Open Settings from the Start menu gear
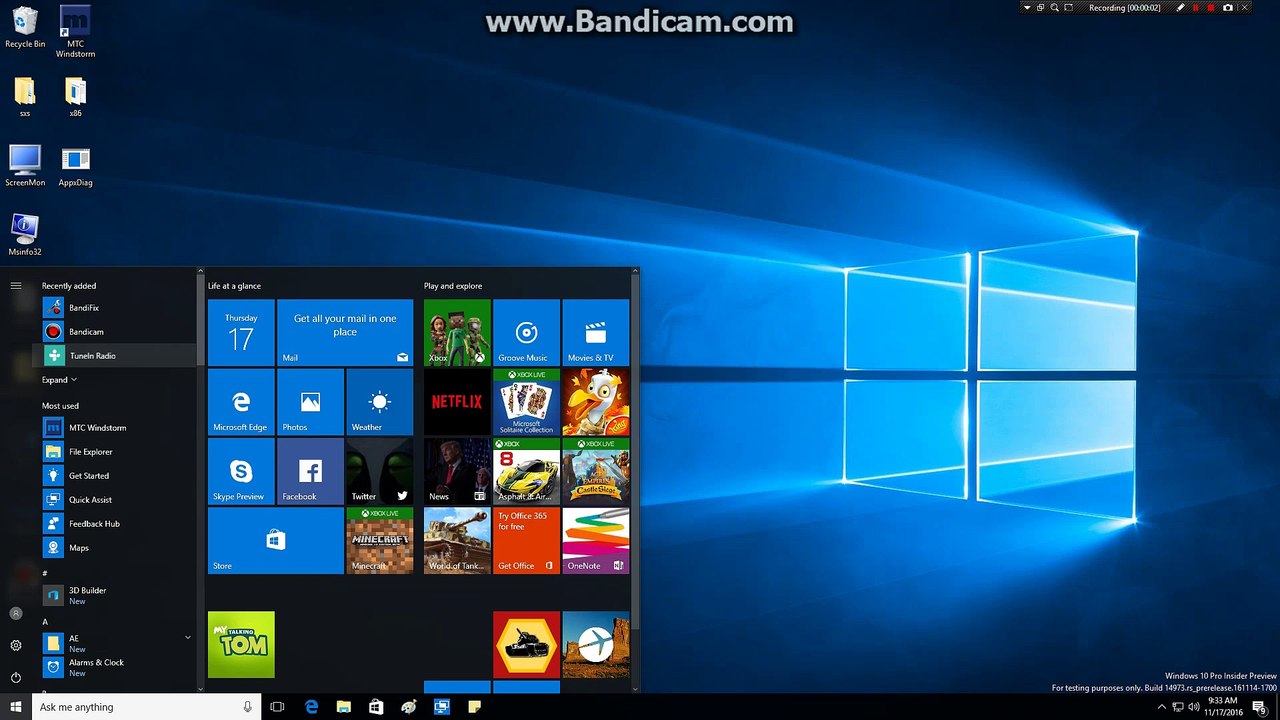The height and width of the screenshot is (720, 1280). pyautogui.click(x=16, y=646)
